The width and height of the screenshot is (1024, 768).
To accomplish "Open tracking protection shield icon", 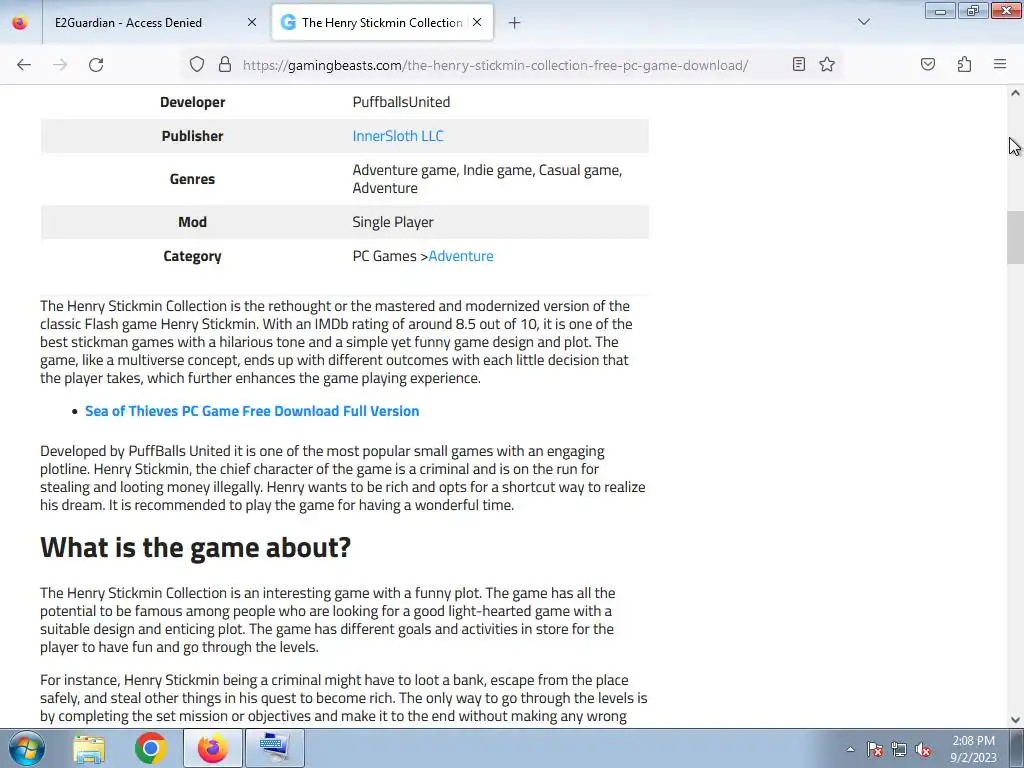I will (x=197, y=65).
